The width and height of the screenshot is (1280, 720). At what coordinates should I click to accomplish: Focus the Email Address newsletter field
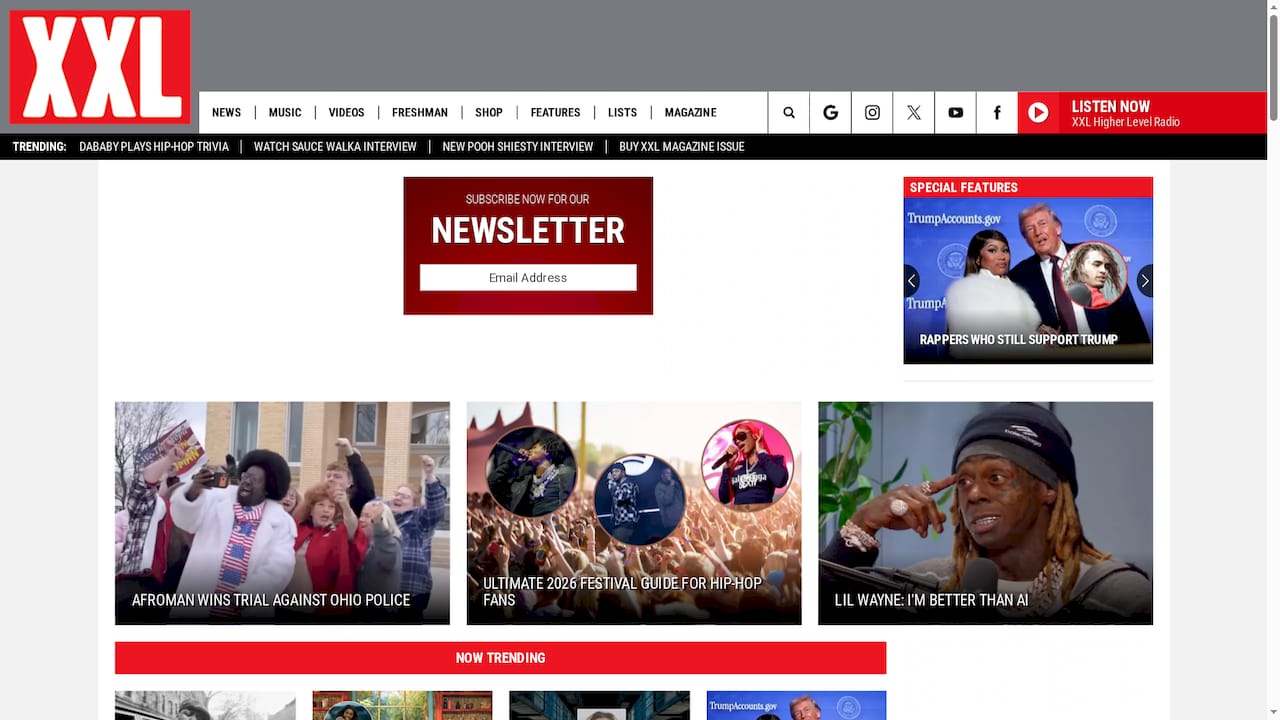pos(528,278)
